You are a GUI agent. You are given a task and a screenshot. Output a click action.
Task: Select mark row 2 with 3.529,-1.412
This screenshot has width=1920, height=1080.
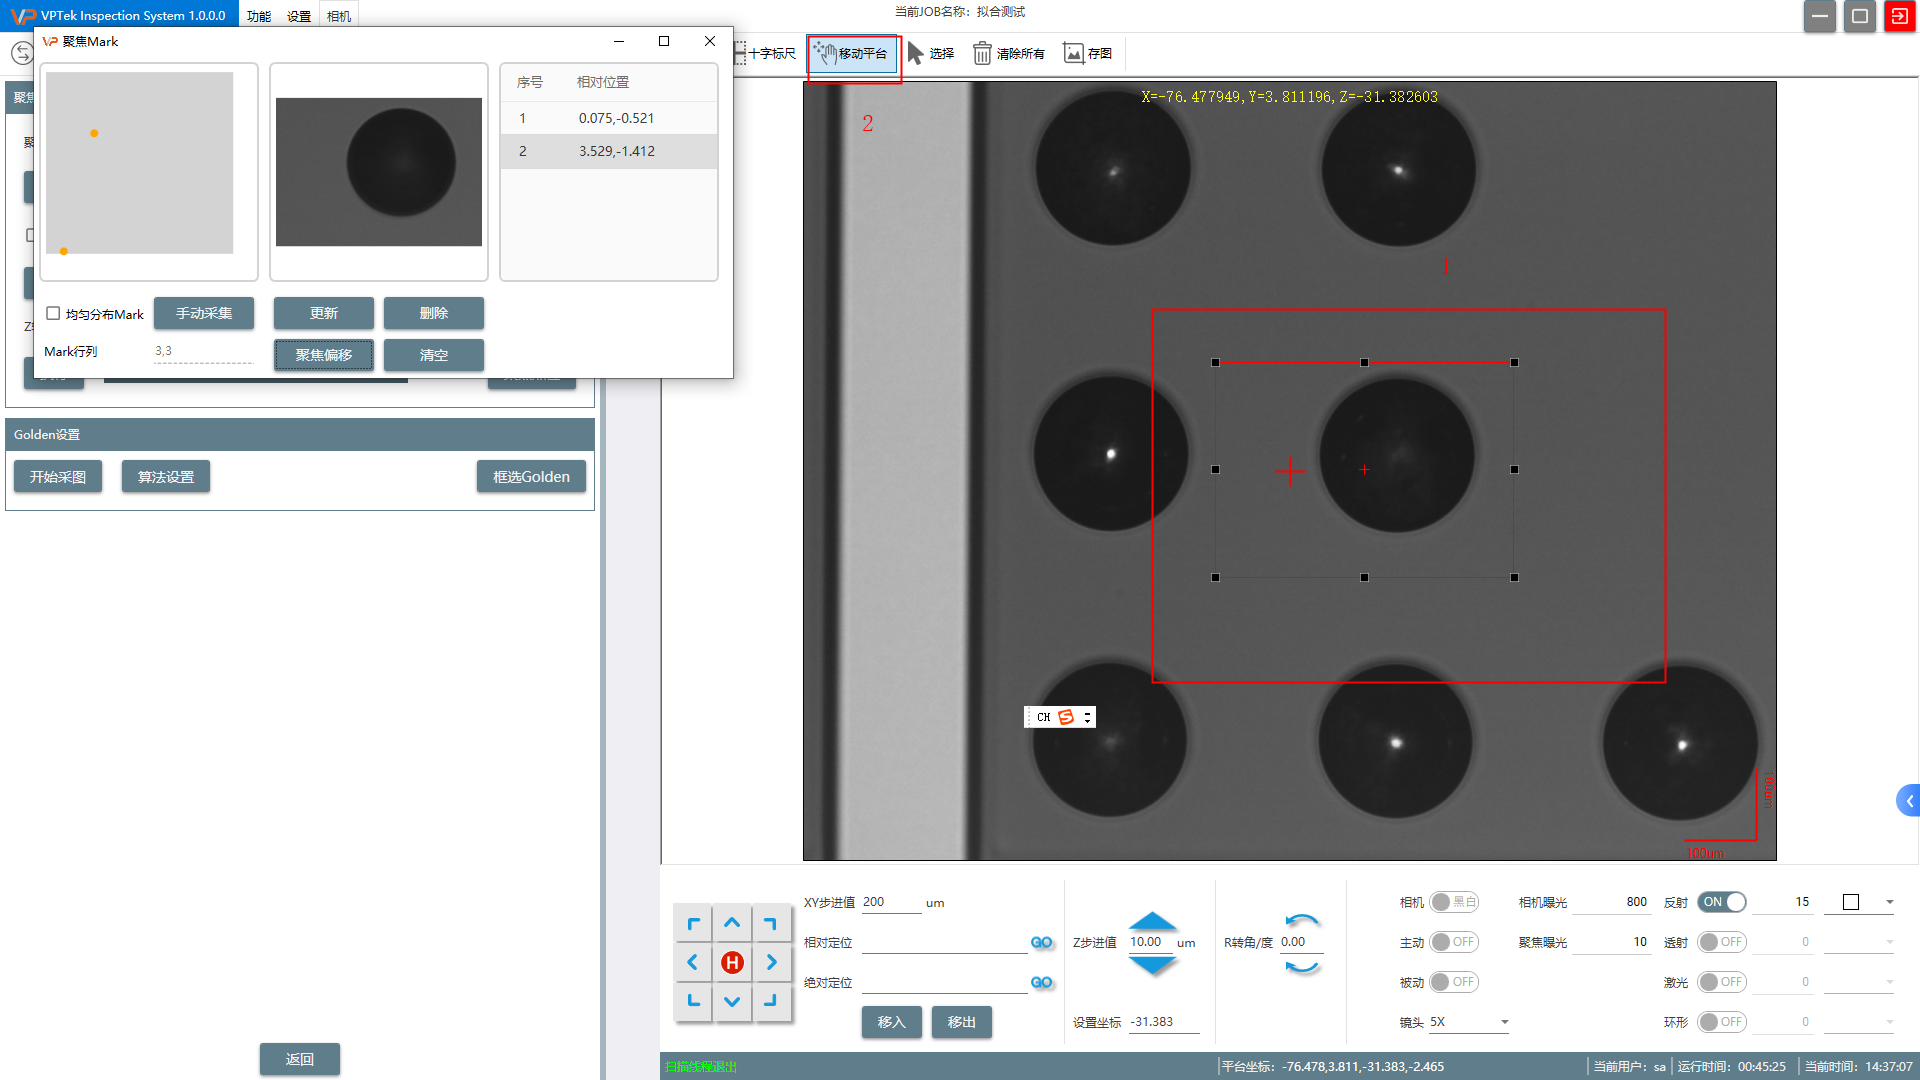point(609,151)
